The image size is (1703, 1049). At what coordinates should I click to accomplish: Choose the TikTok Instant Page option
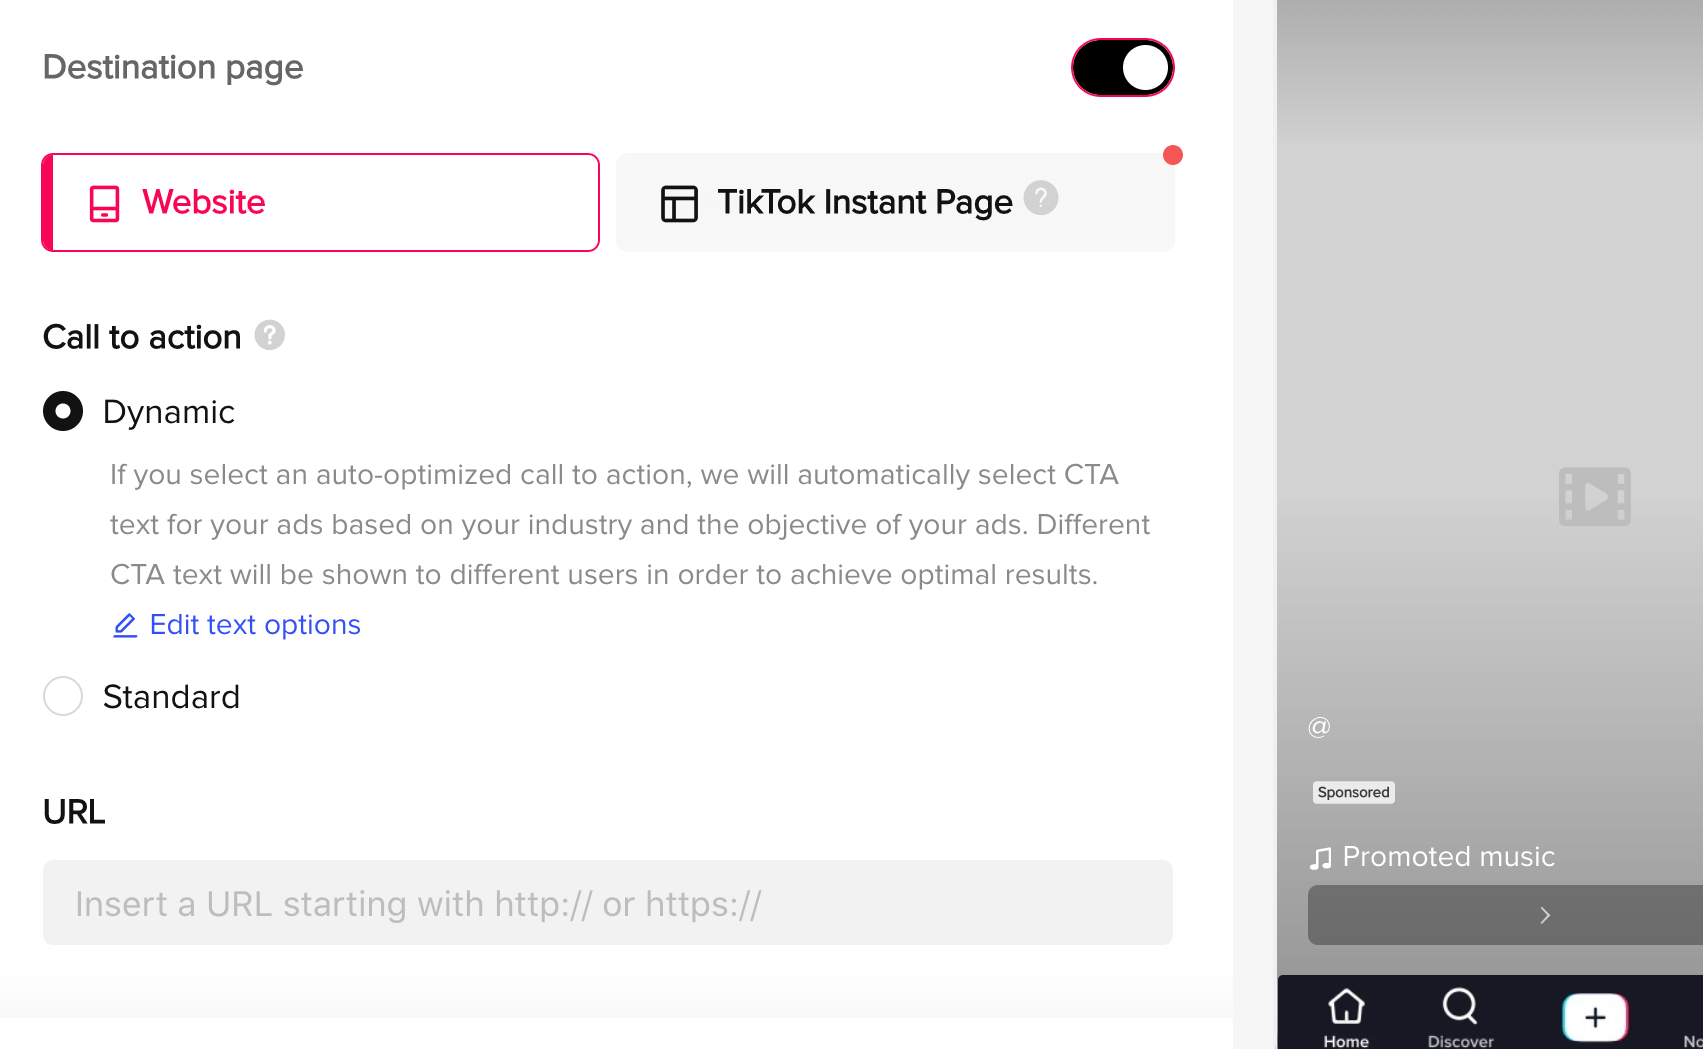point(895,202)
